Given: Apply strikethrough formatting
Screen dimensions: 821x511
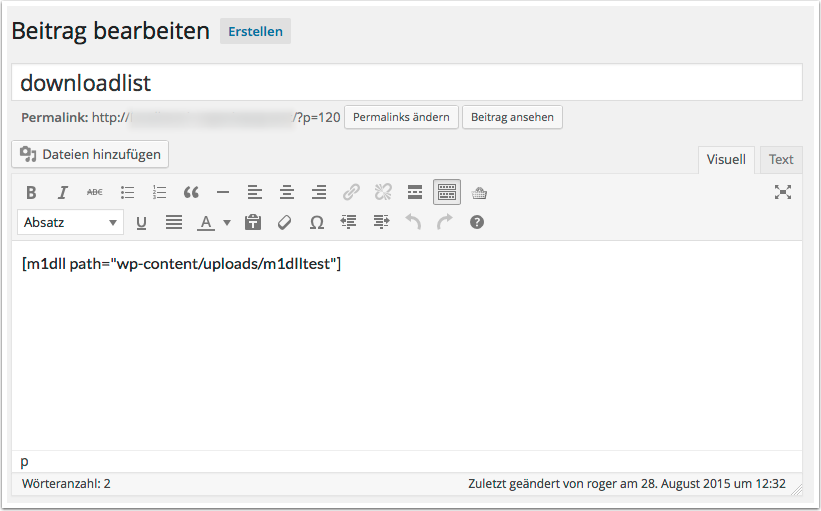Looking at the screenshot, I should pos(95,193).
